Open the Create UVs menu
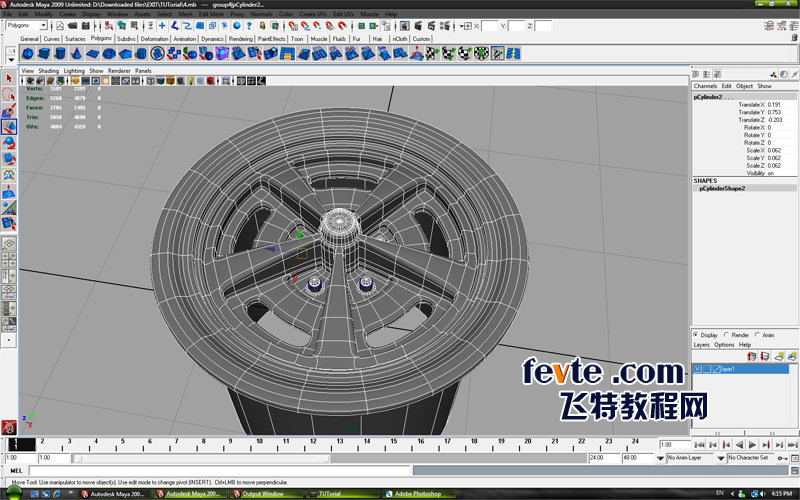Screen dimensions: 800x500 (313, 14)
